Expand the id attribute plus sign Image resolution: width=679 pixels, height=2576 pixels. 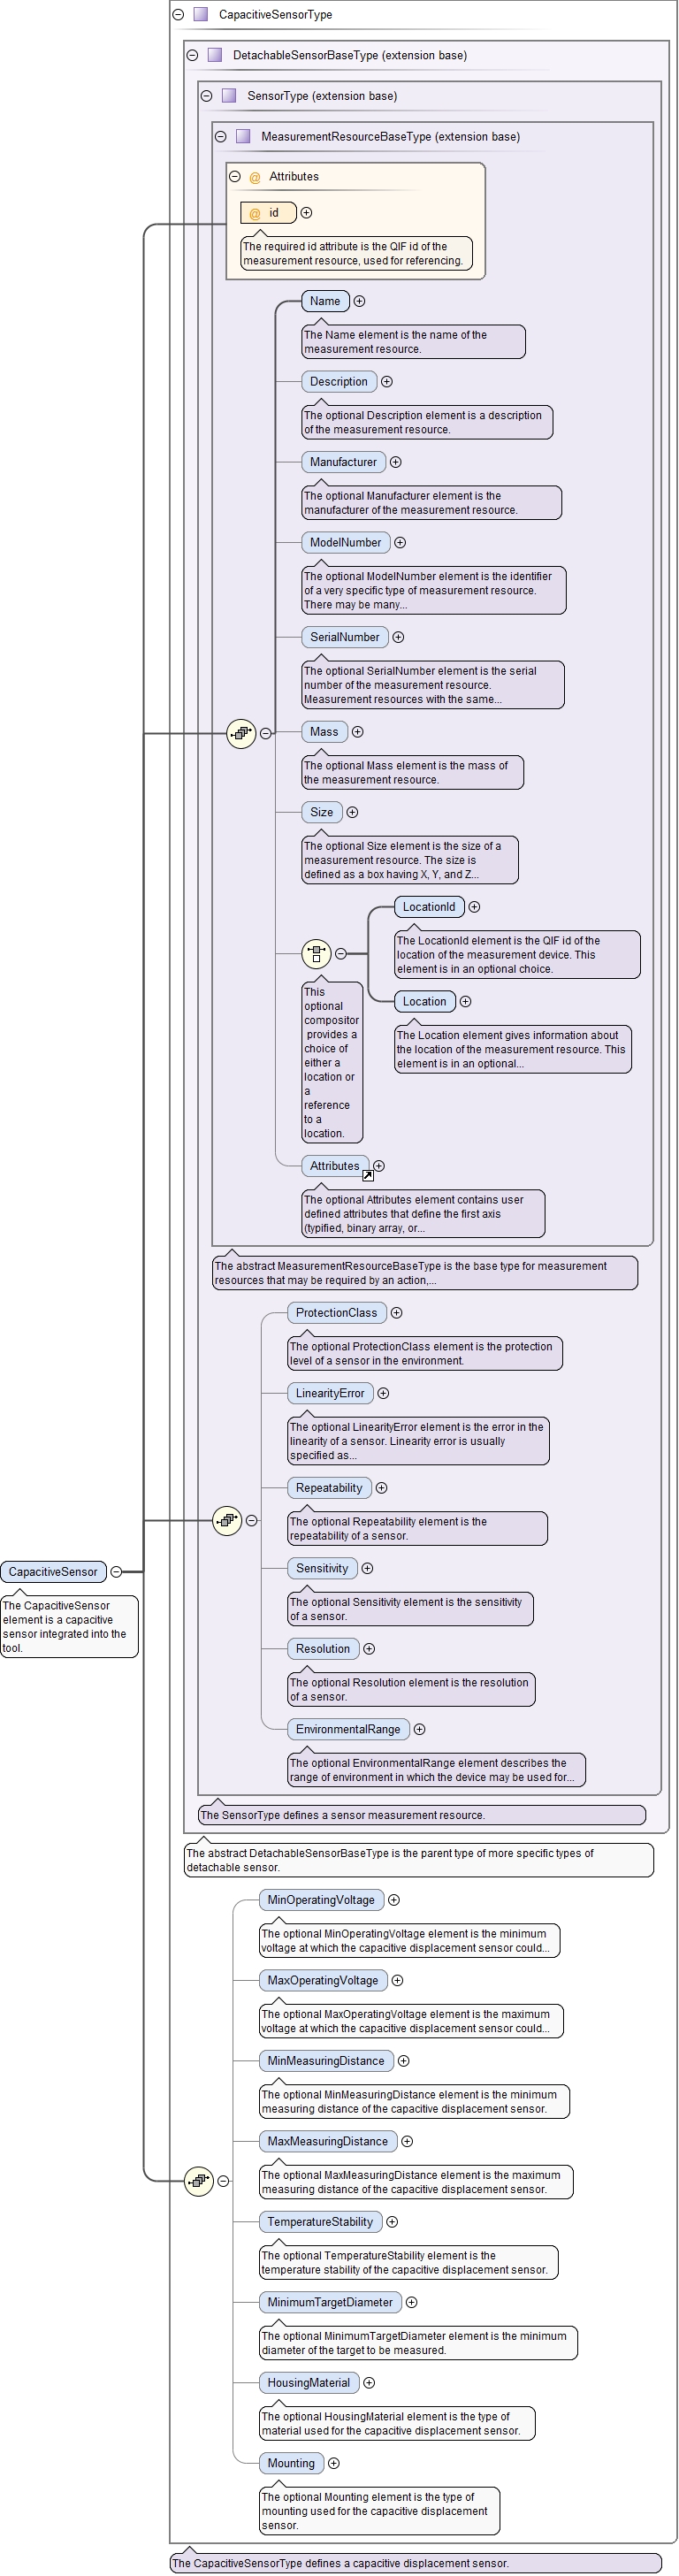(x=307, y=213)
